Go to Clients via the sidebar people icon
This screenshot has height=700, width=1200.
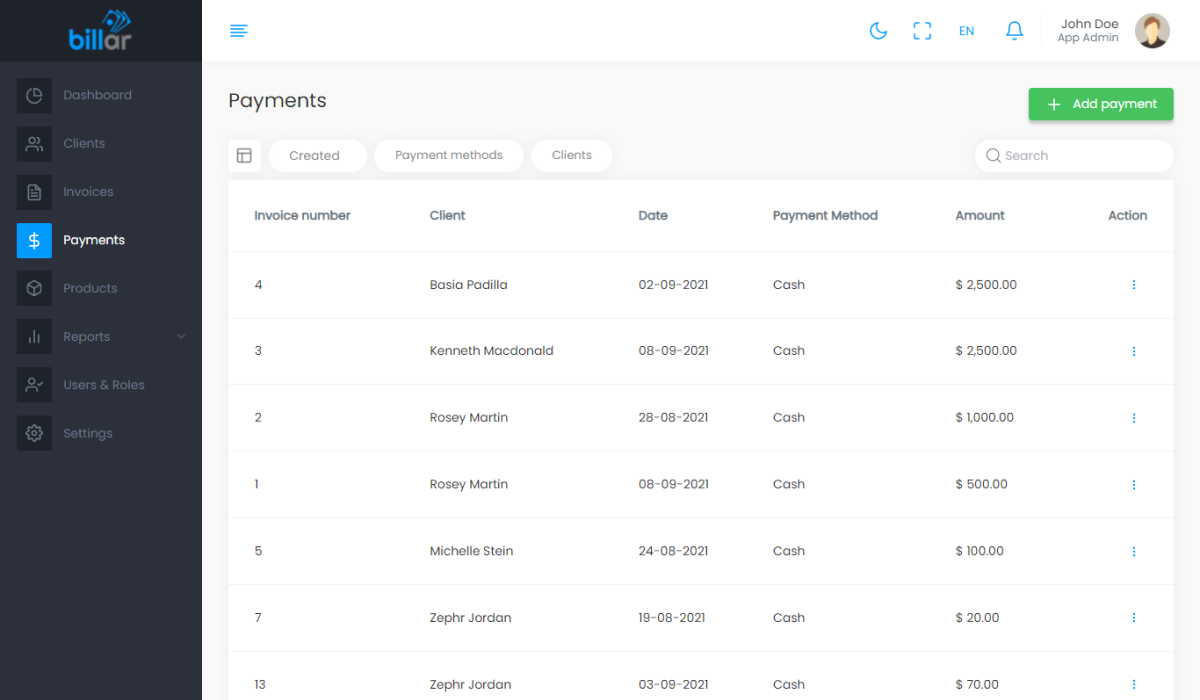tap(34, 144)
